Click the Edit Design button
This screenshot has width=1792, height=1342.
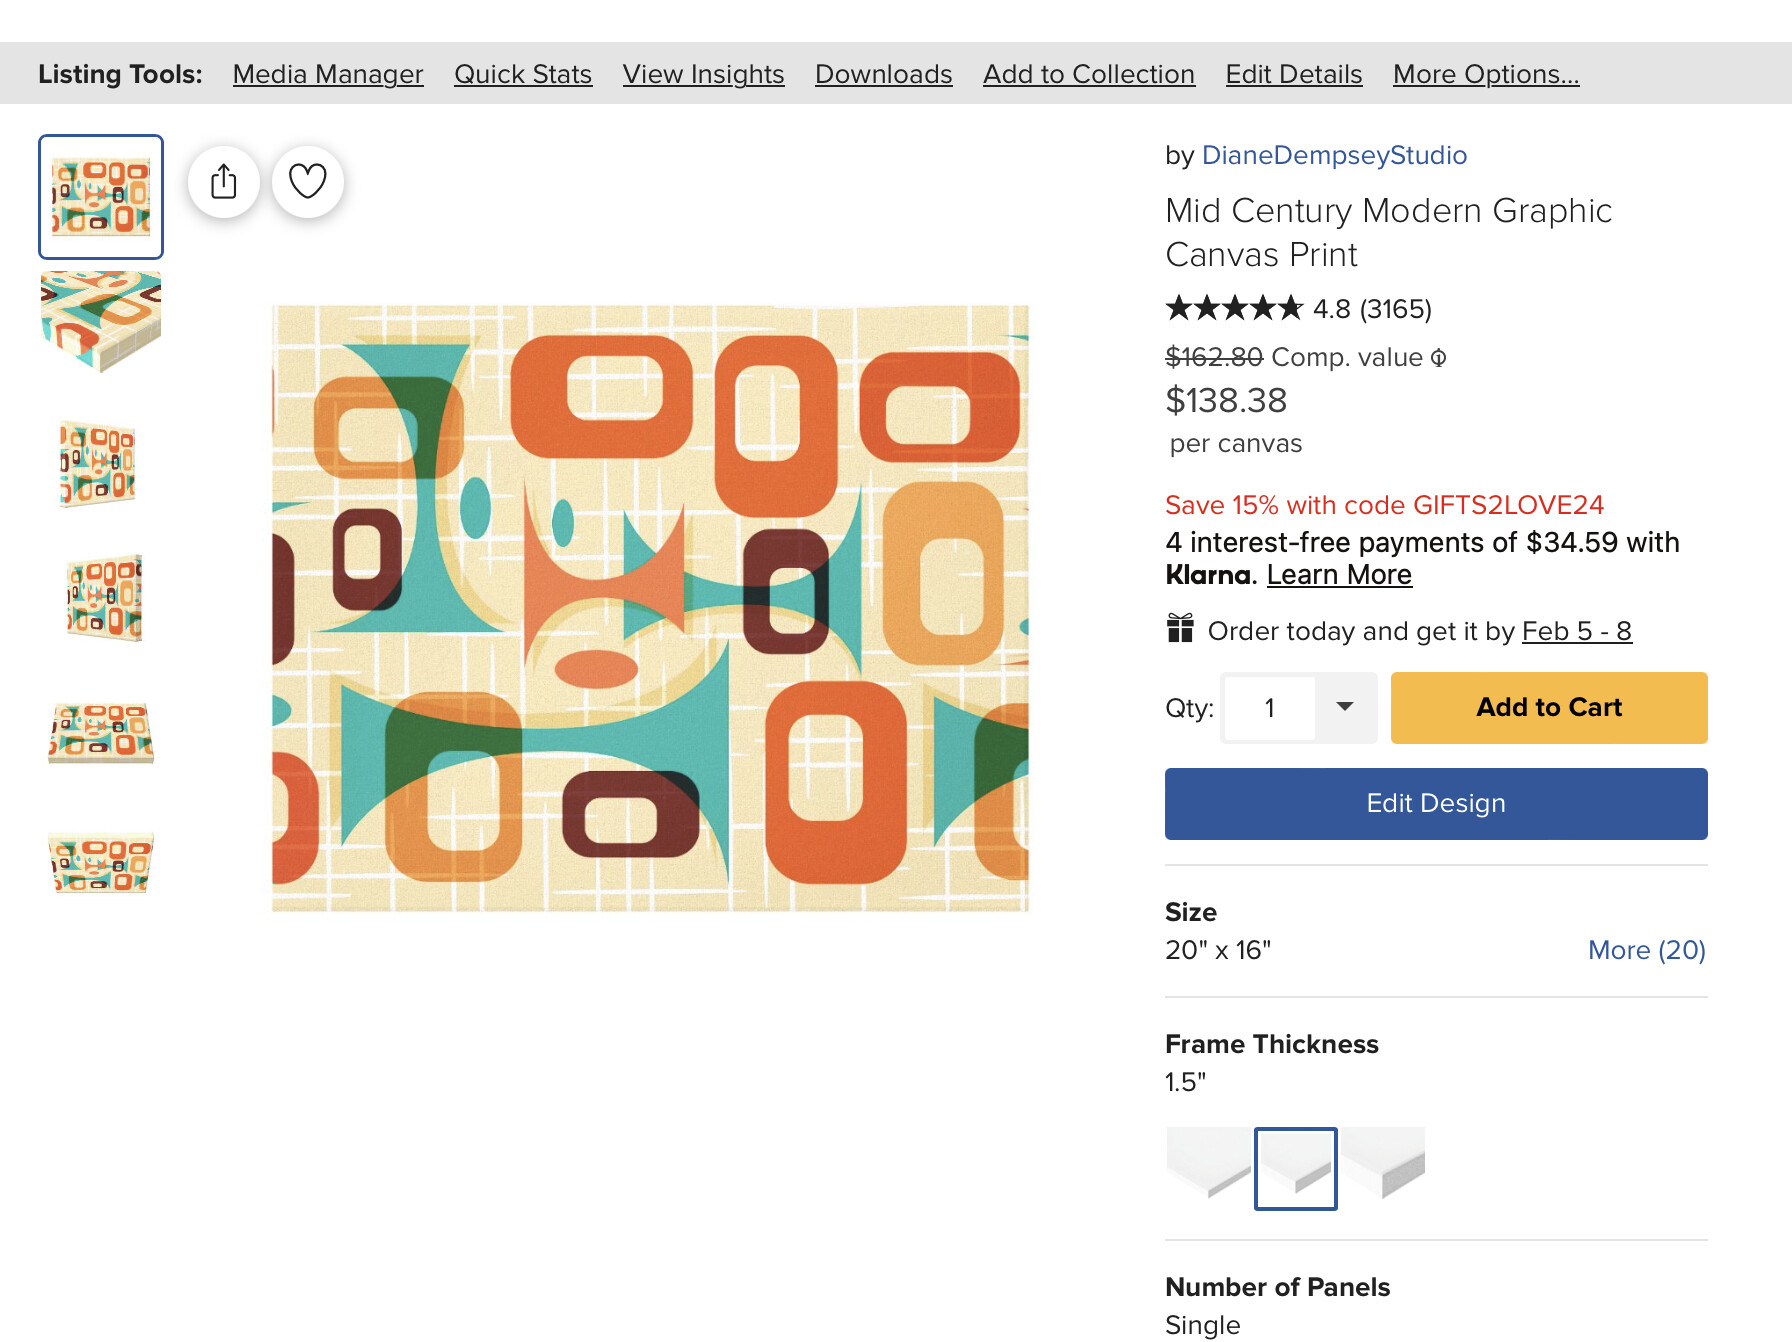(x=1436, y=804)
